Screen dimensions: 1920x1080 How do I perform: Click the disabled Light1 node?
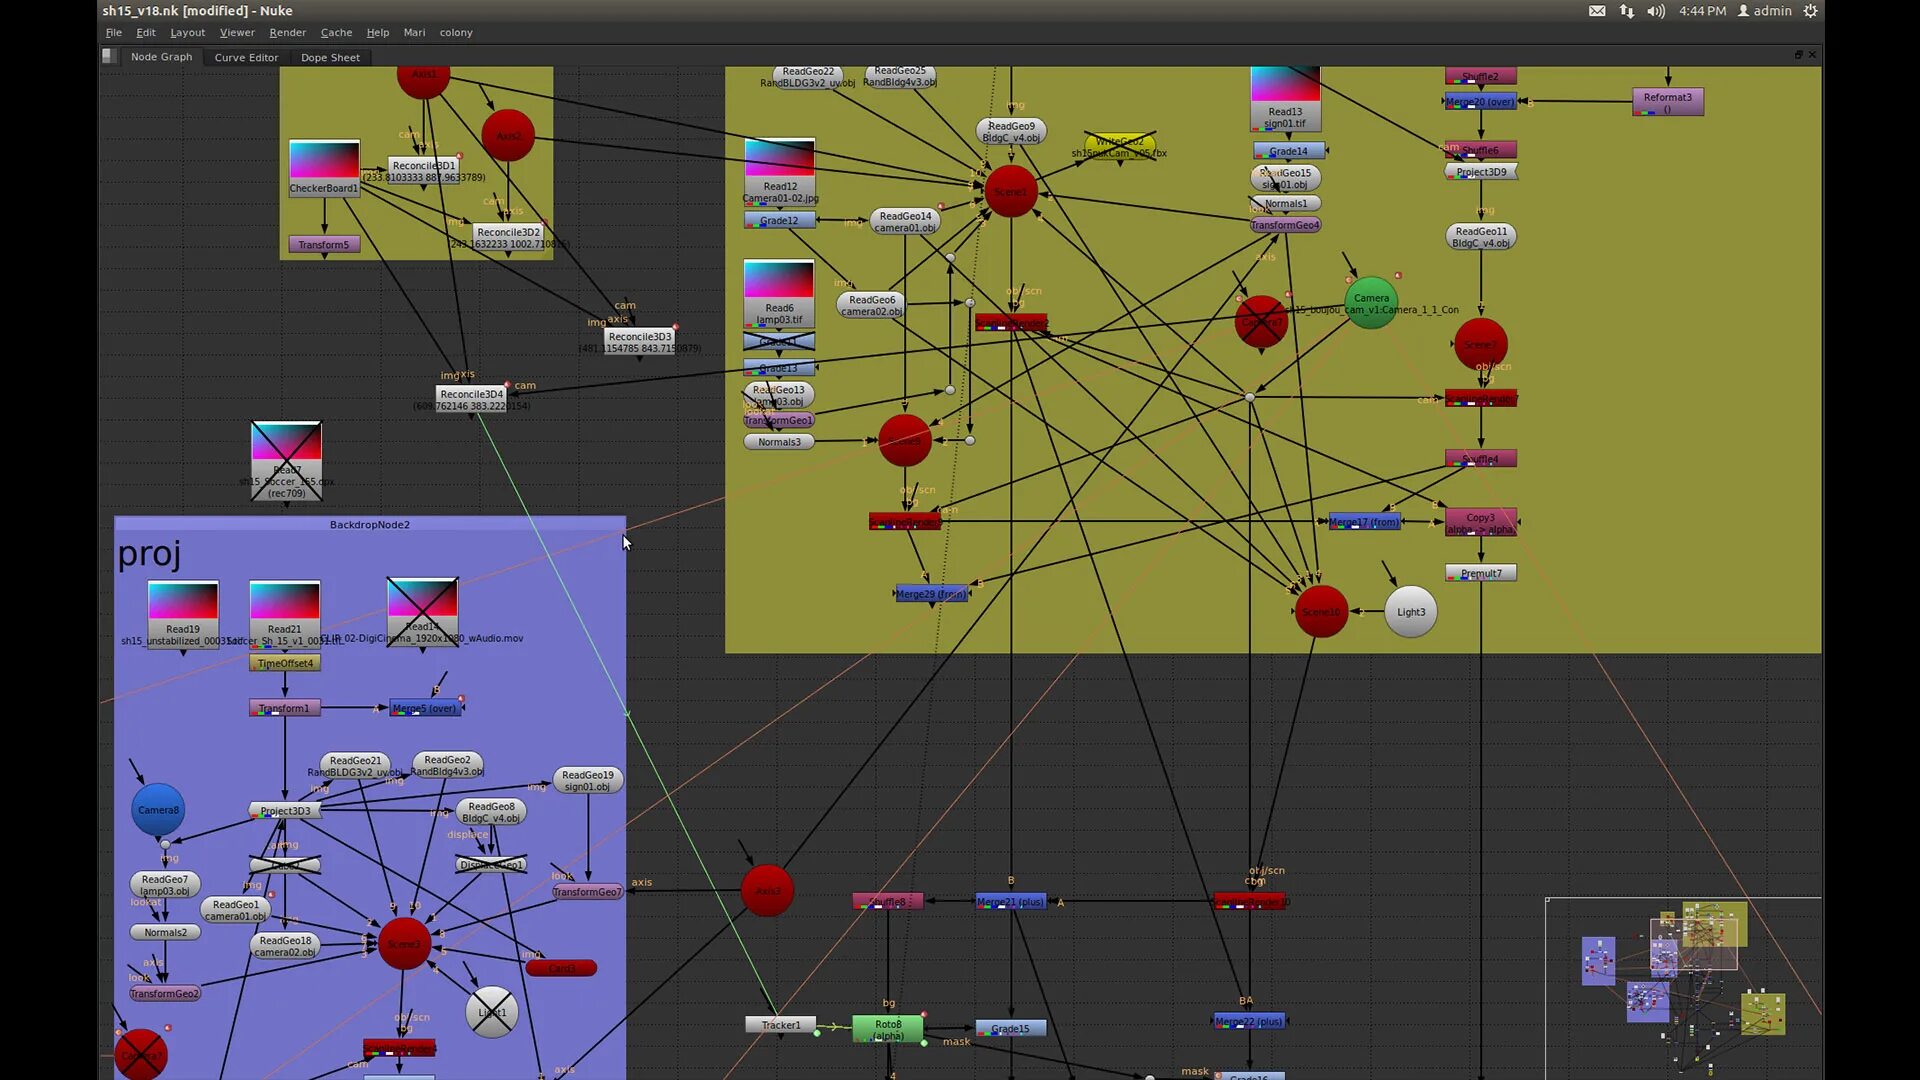click(491, 1012)
